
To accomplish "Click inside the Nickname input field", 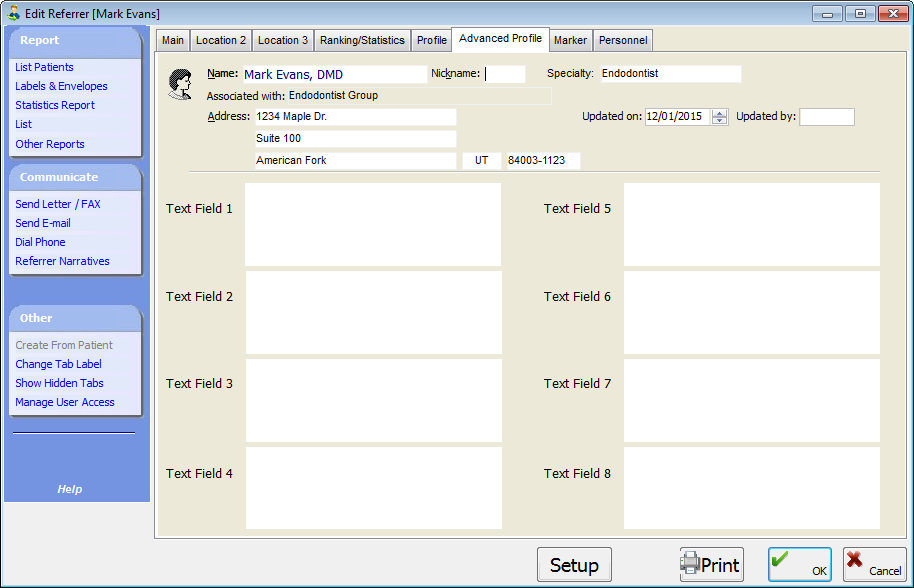I will pyautogui.click(x=504, y=74).
